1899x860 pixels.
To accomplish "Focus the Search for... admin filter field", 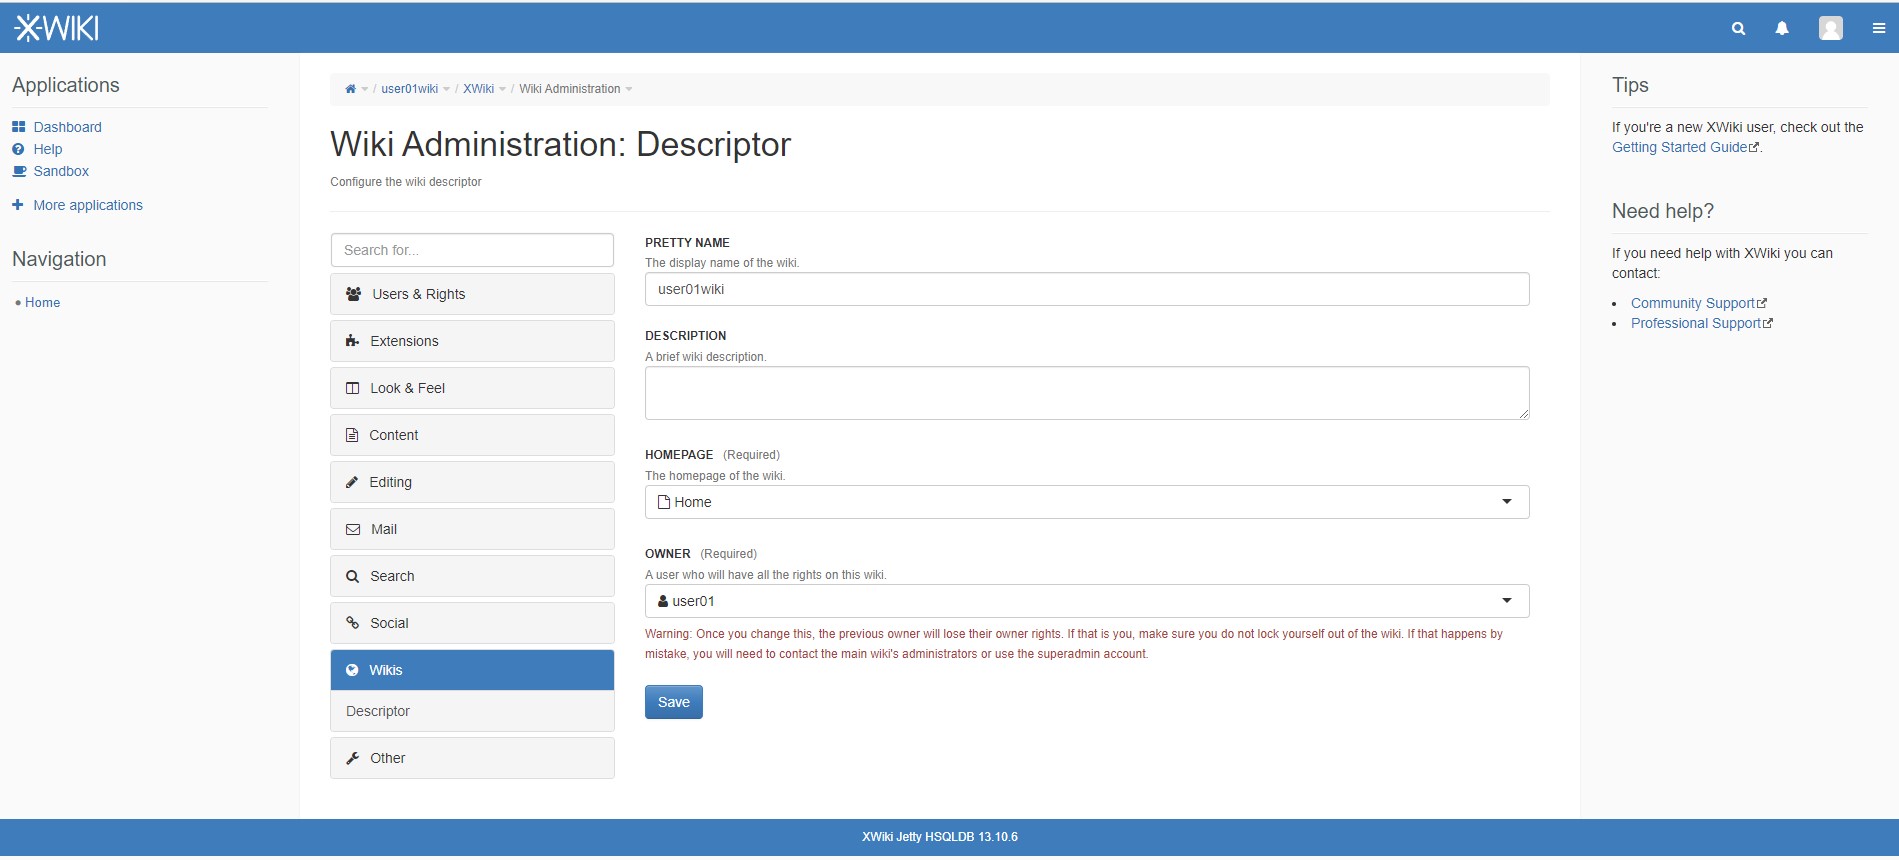I will coord(472,250).
